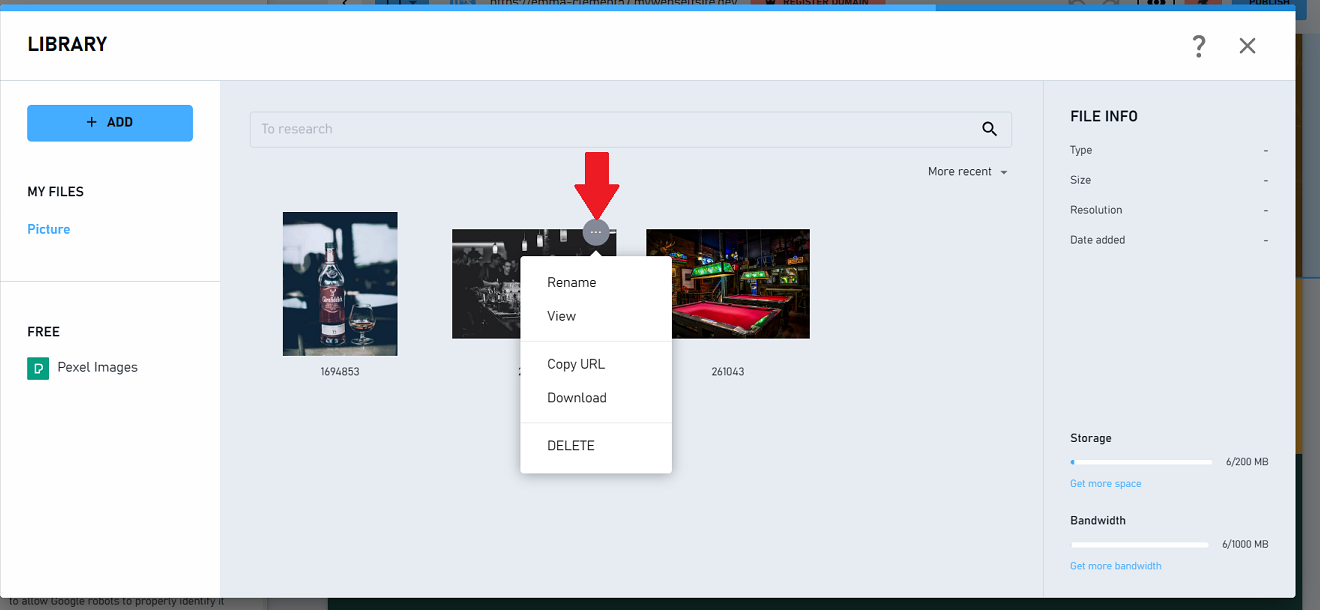This screenshot has width=1320, height=610.
Task: Open the Library help question mark
Action: [x=1199, y=46]
